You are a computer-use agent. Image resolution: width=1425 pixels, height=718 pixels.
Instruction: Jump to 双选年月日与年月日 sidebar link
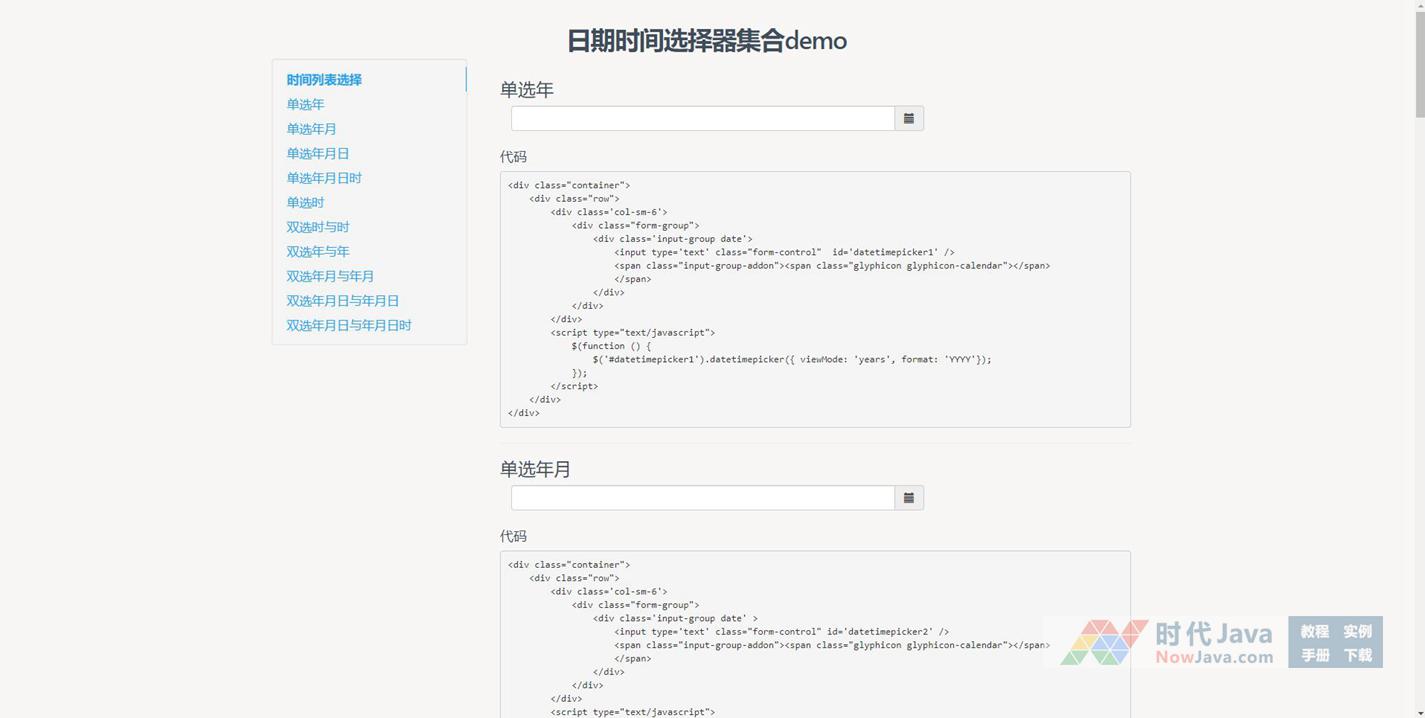(342, 301)
